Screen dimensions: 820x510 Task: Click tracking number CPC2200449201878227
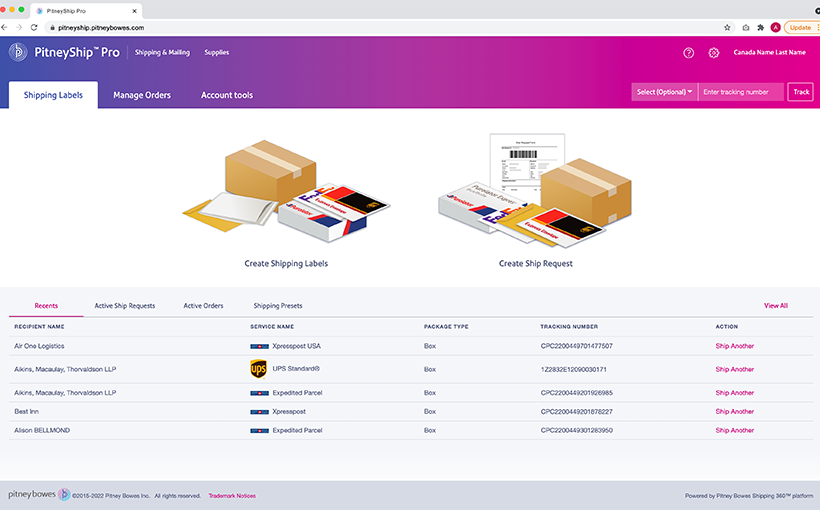tap(576, 412)
